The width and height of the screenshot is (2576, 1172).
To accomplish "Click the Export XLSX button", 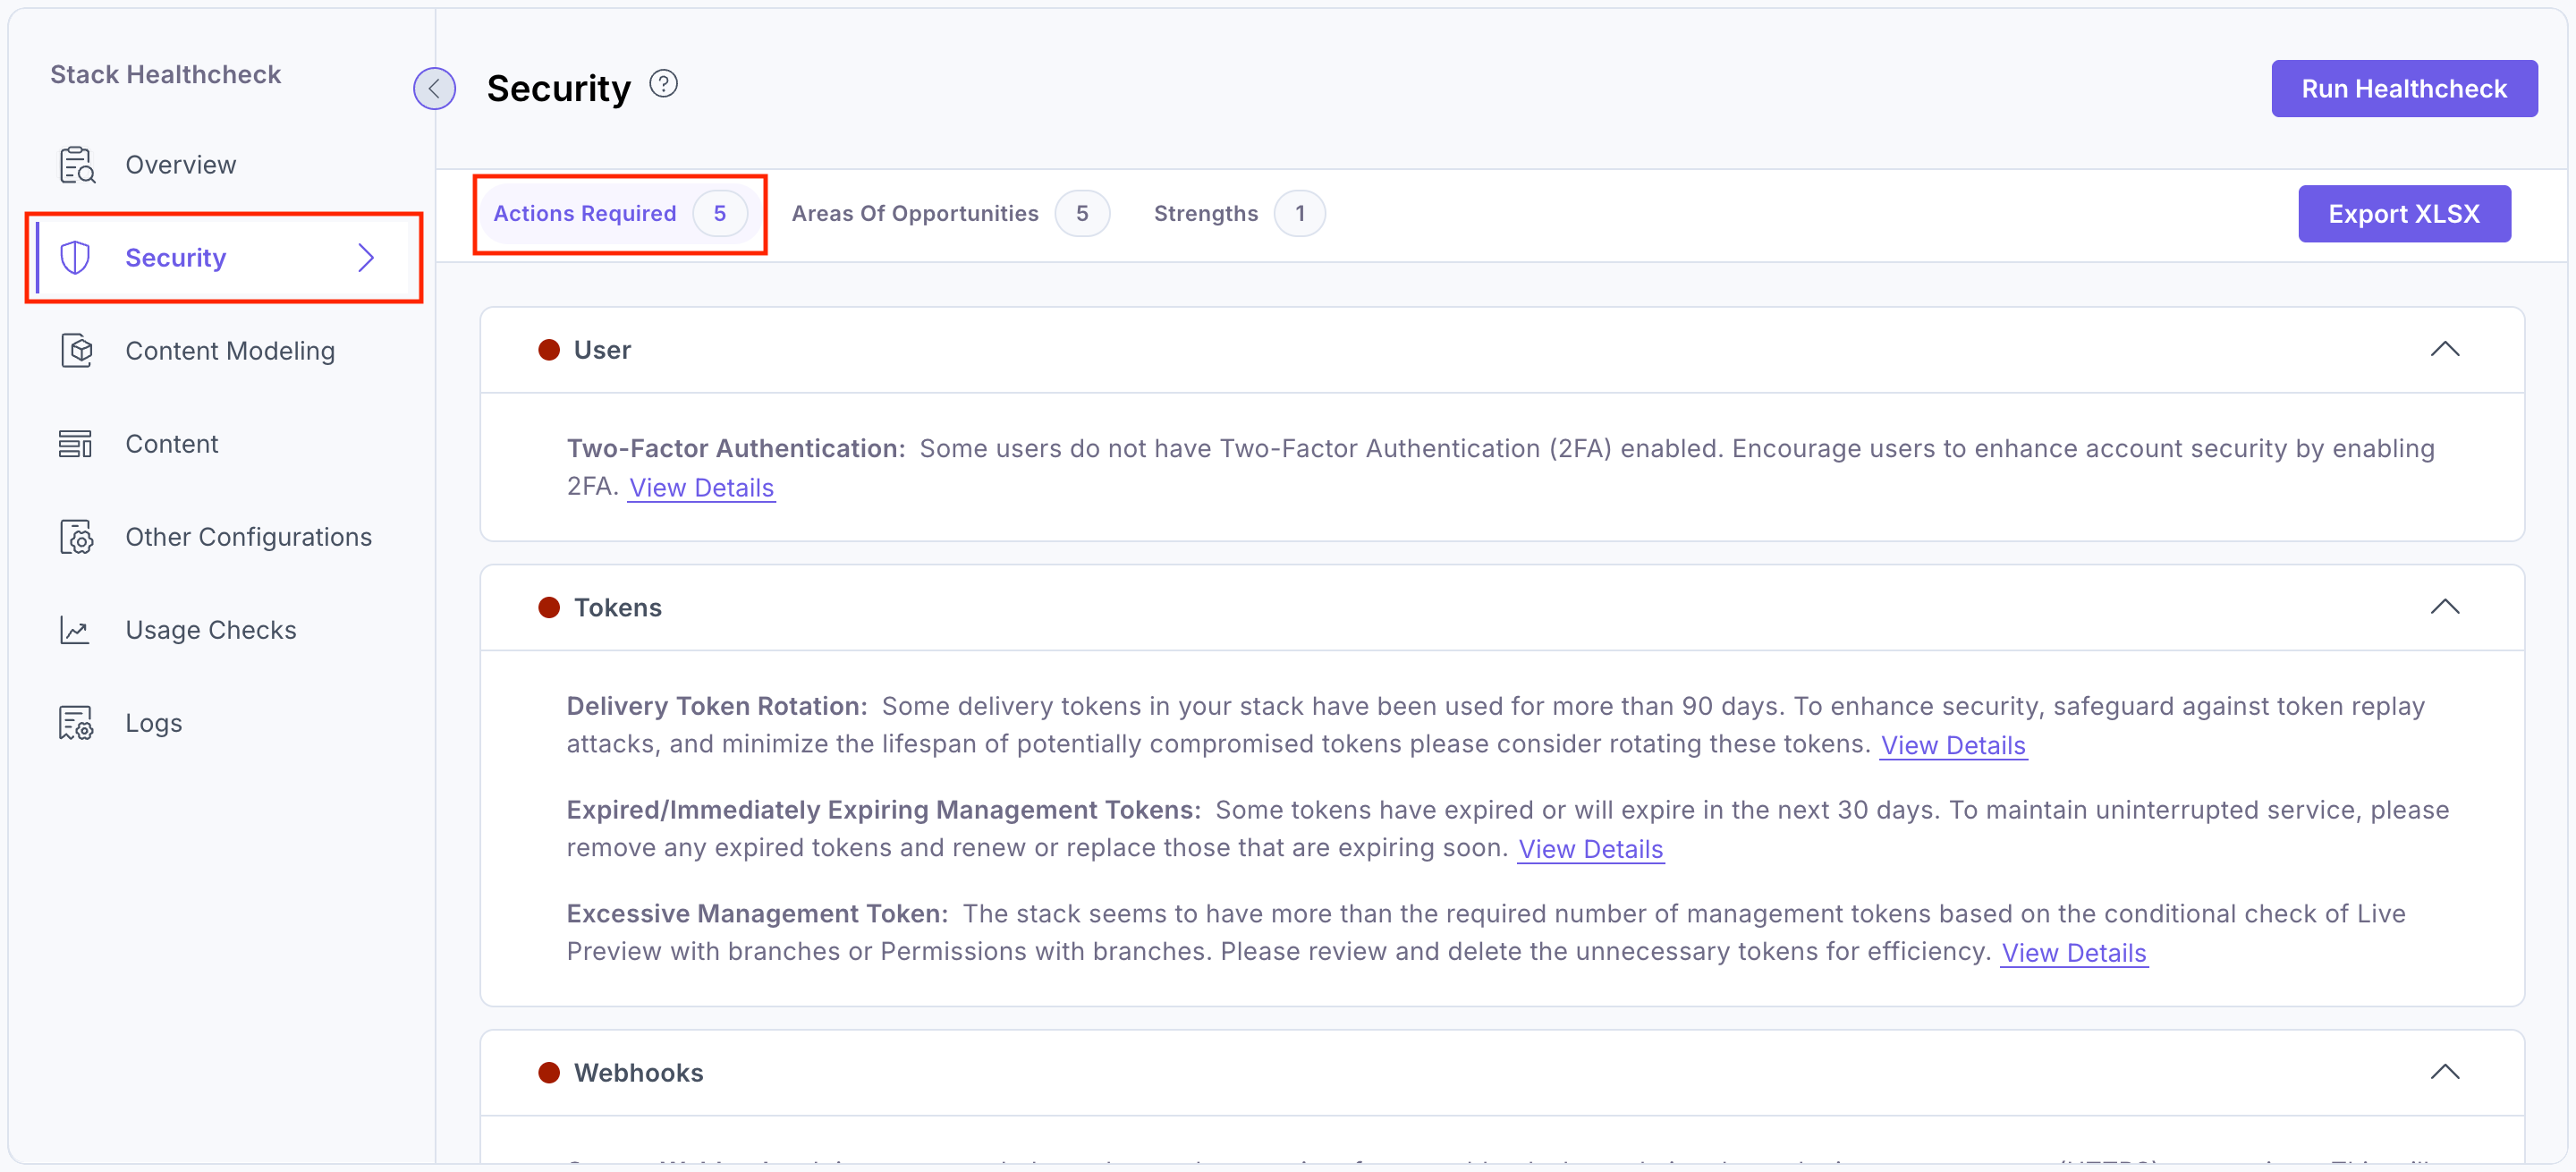I will (x=2405, y=213).
